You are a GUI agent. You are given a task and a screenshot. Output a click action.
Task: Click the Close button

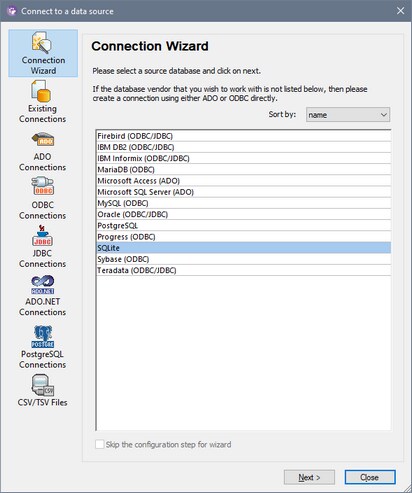click(x=370, y=477)
